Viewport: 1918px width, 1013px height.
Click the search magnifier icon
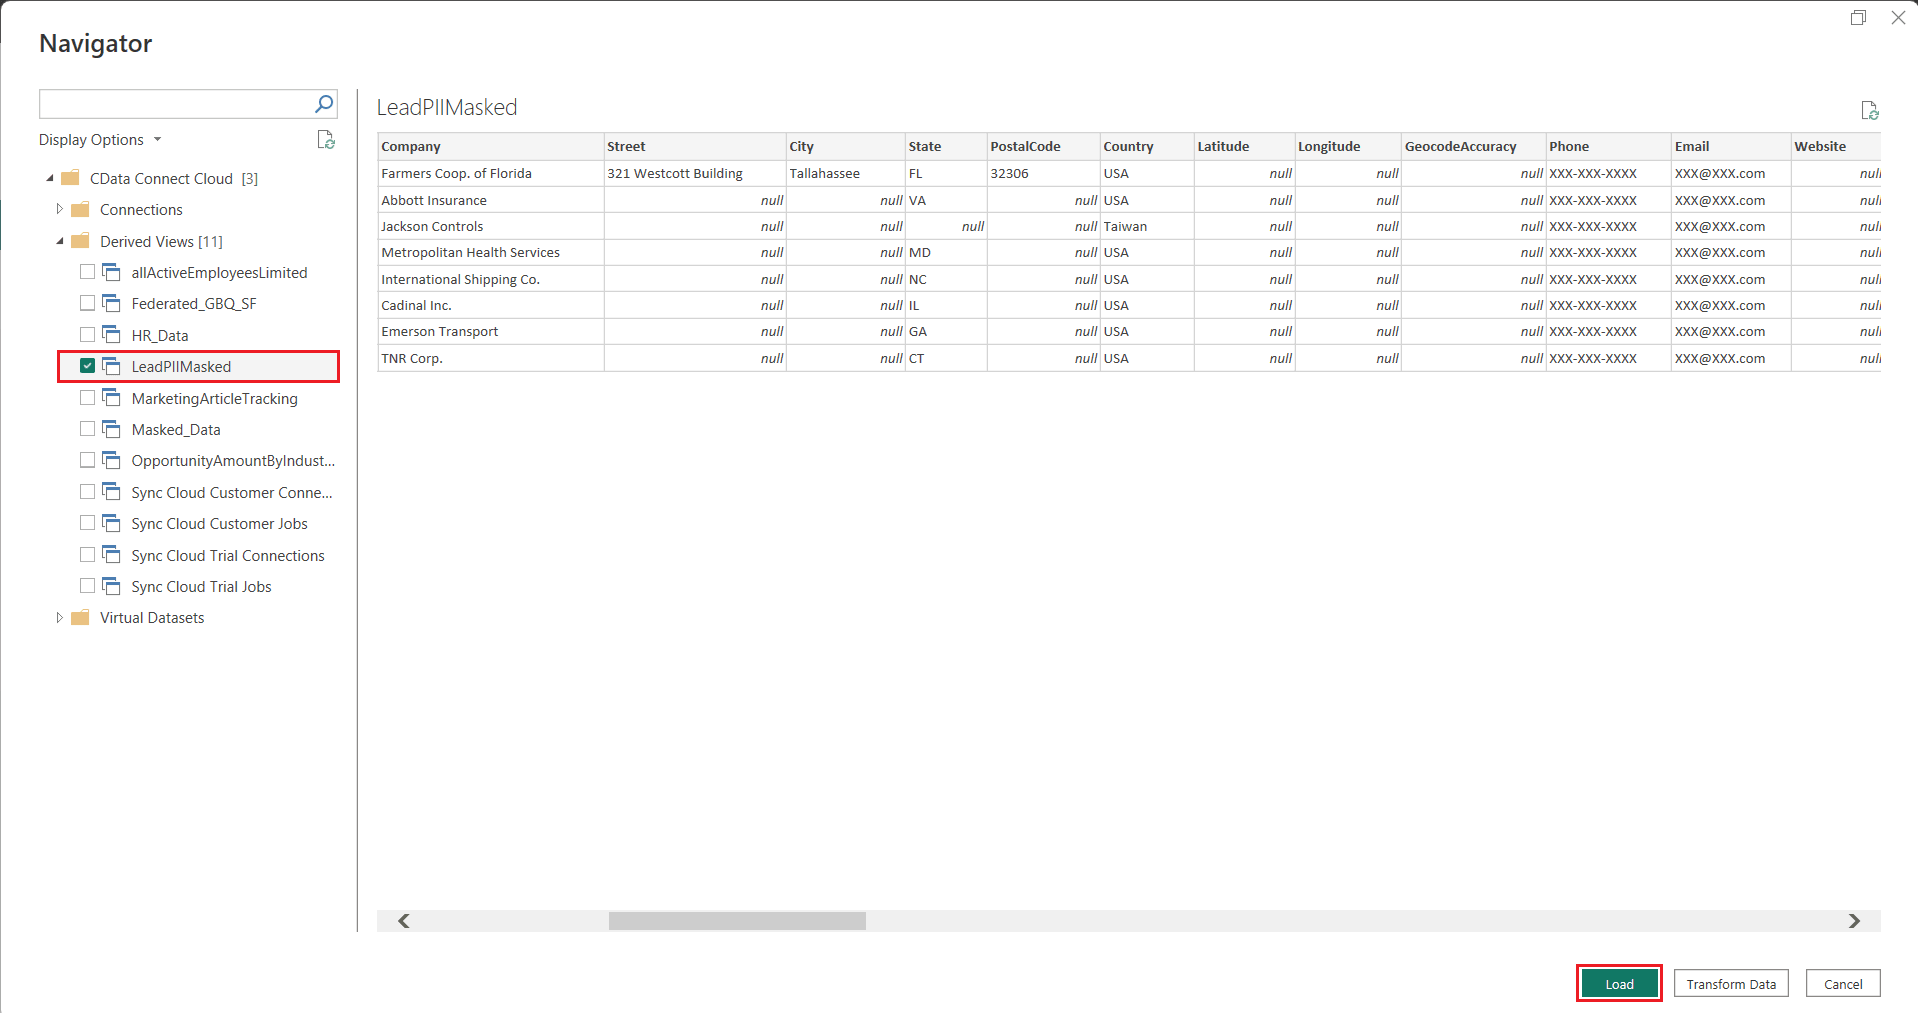323,104
